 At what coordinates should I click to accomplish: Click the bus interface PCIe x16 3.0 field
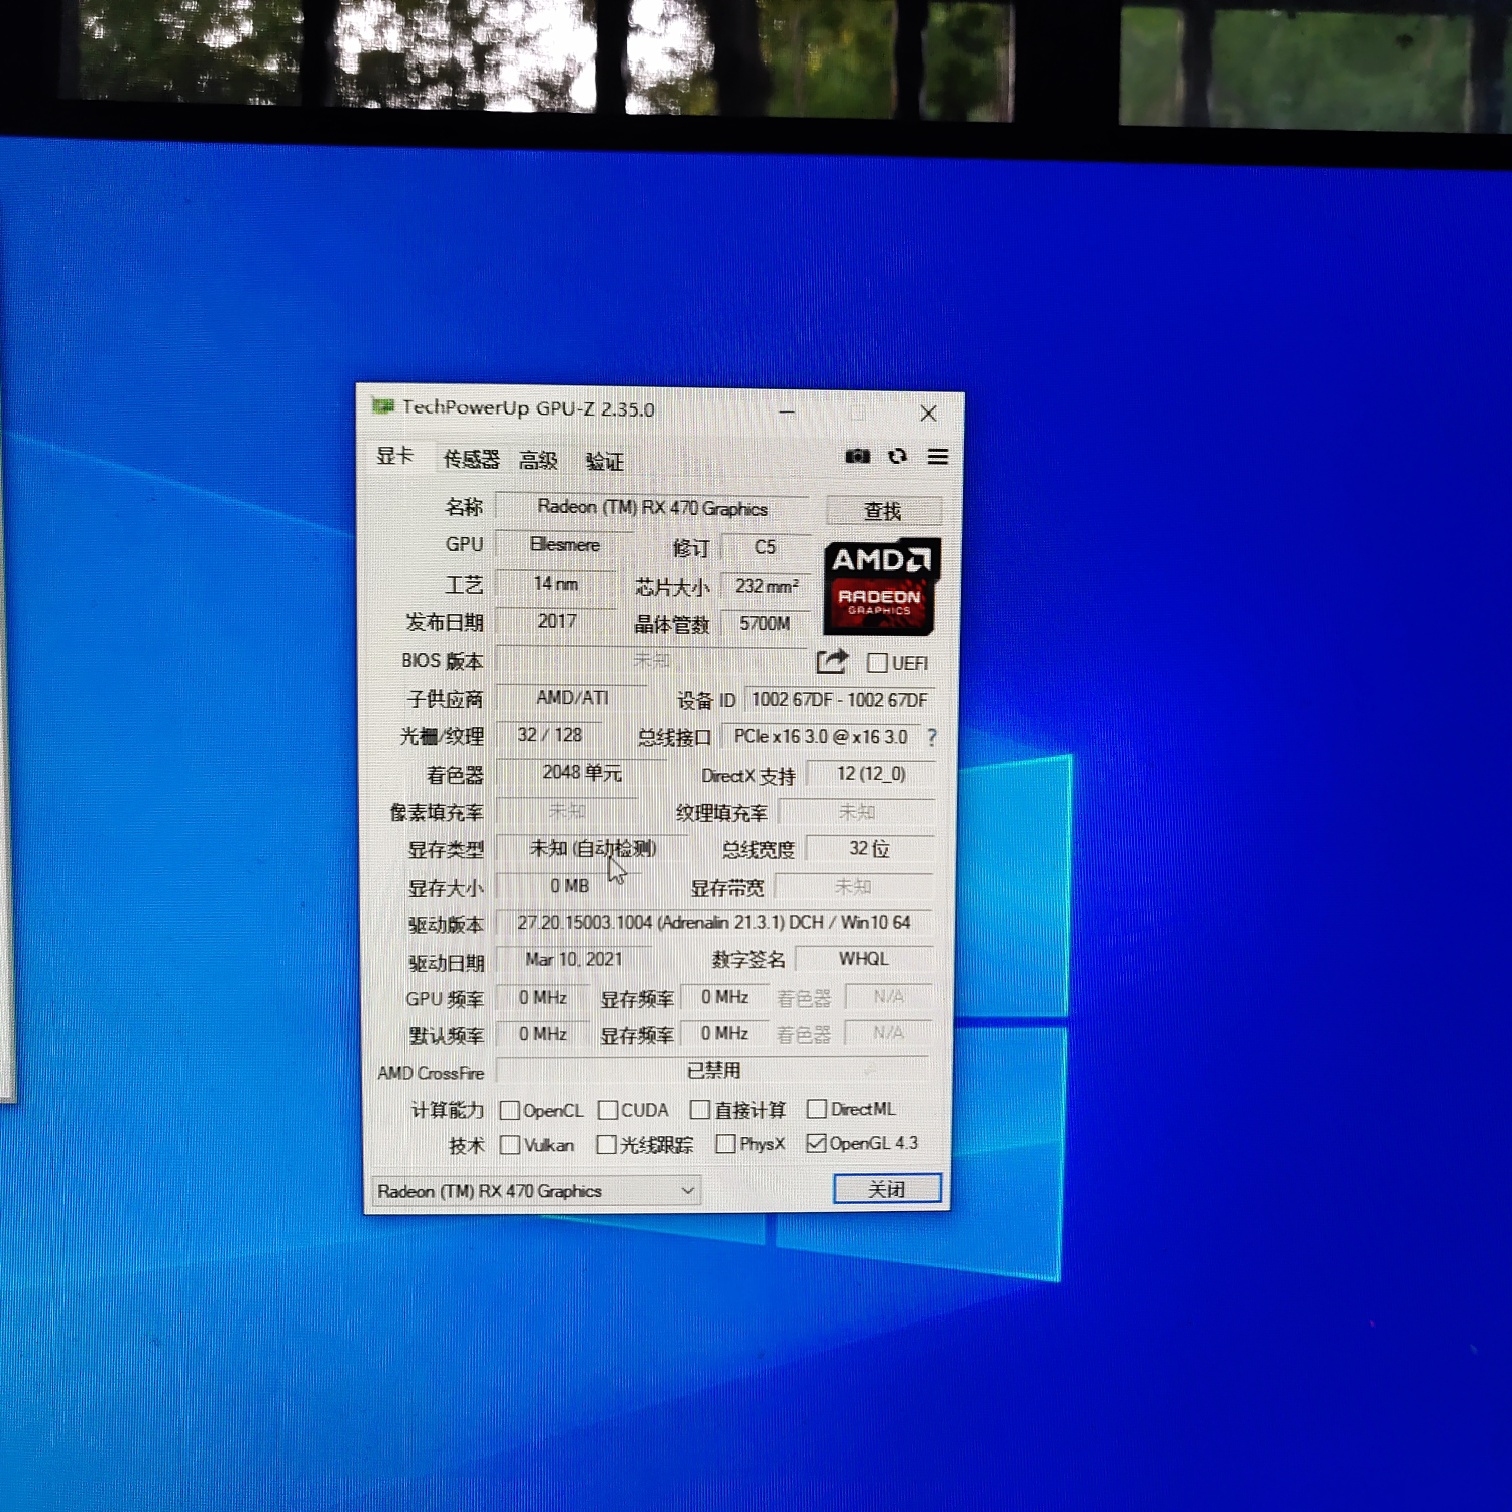click(x=820, y=737)
